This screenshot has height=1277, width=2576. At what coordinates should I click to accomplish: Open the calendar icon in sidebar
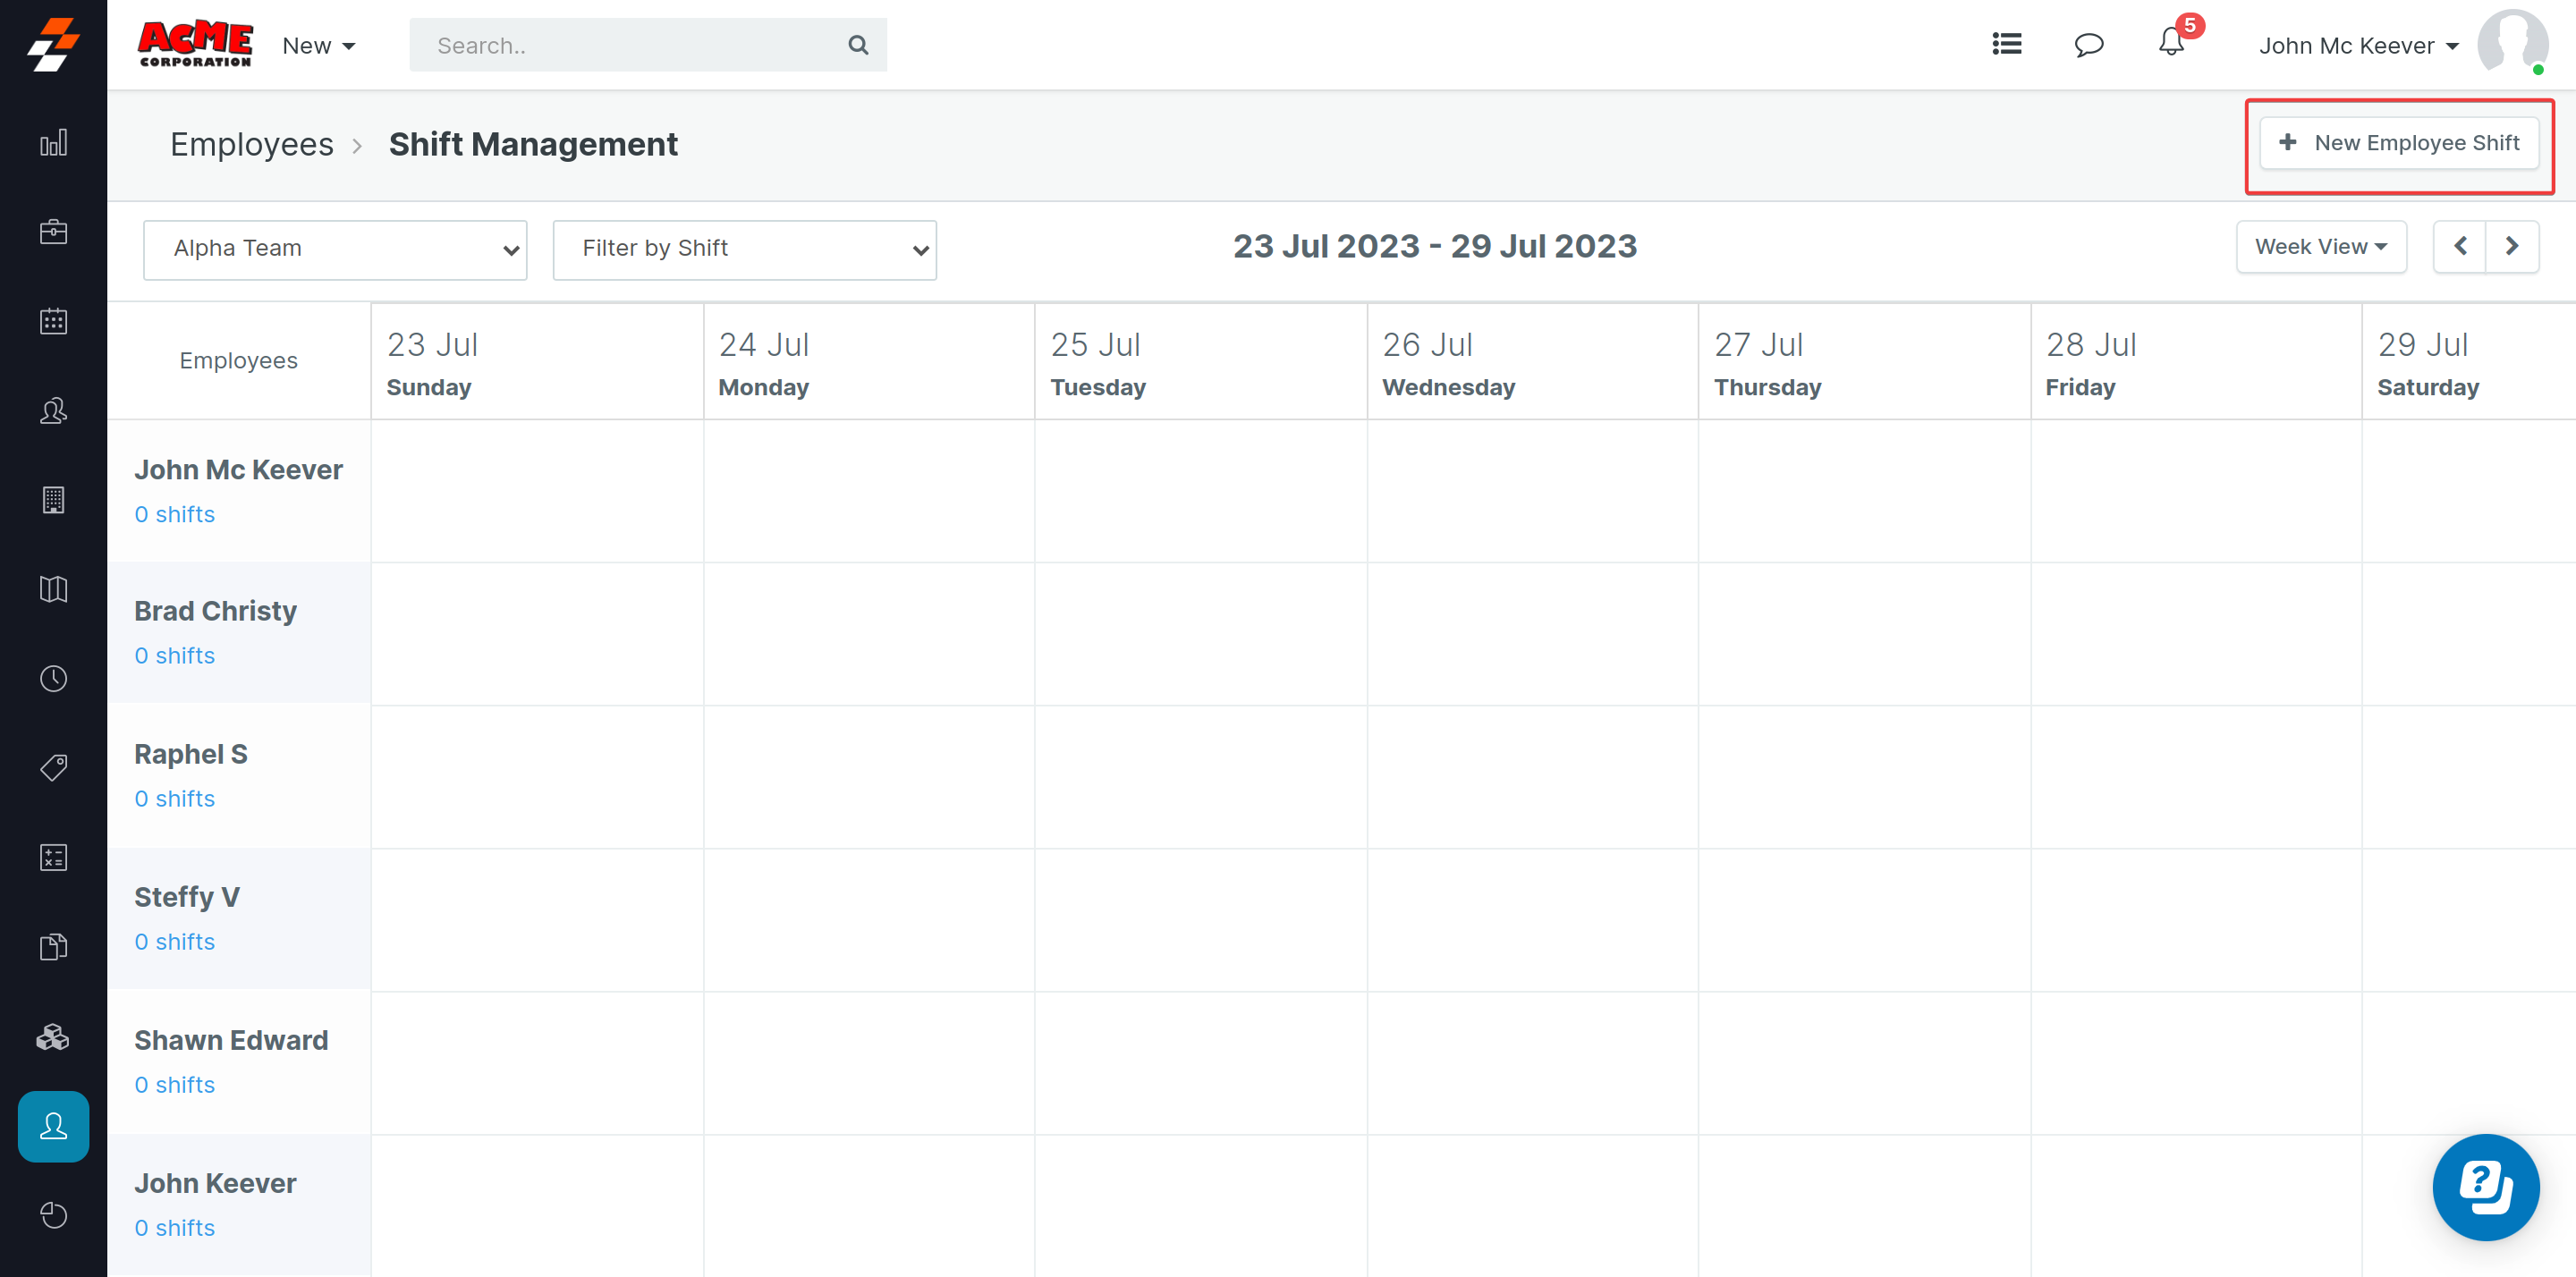click(x=53, y=321)
